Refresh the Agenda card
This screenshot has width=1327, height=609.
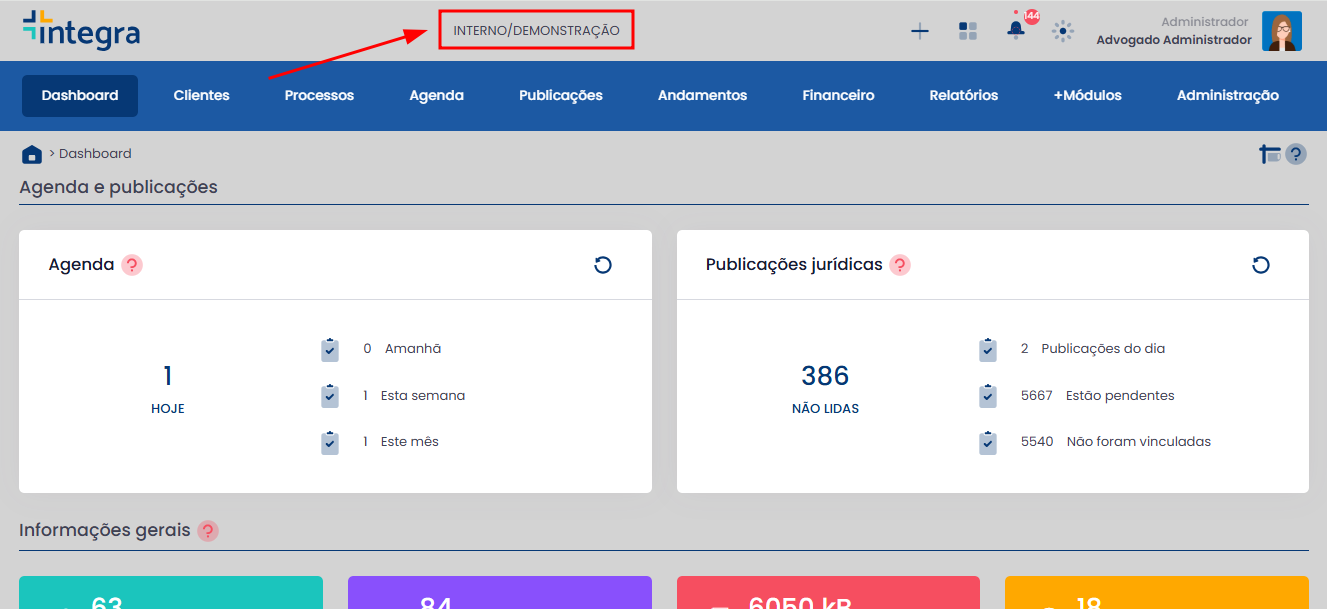click(602, 265)
